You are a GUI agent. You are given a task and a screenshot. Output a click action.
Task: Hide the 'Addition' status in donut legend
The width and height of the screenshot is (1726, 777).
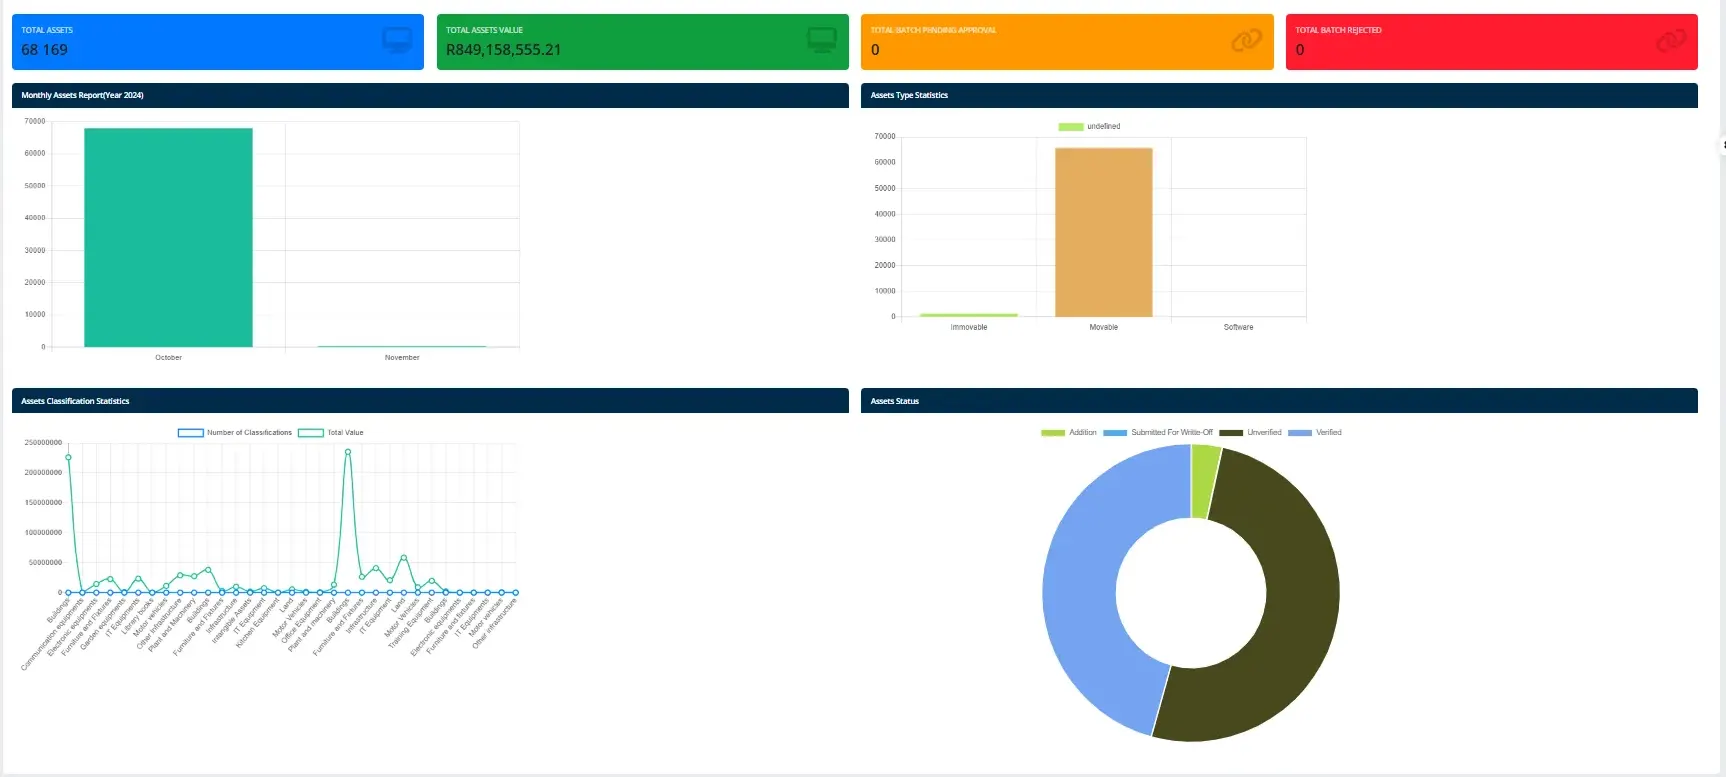tap(1068, 433)
